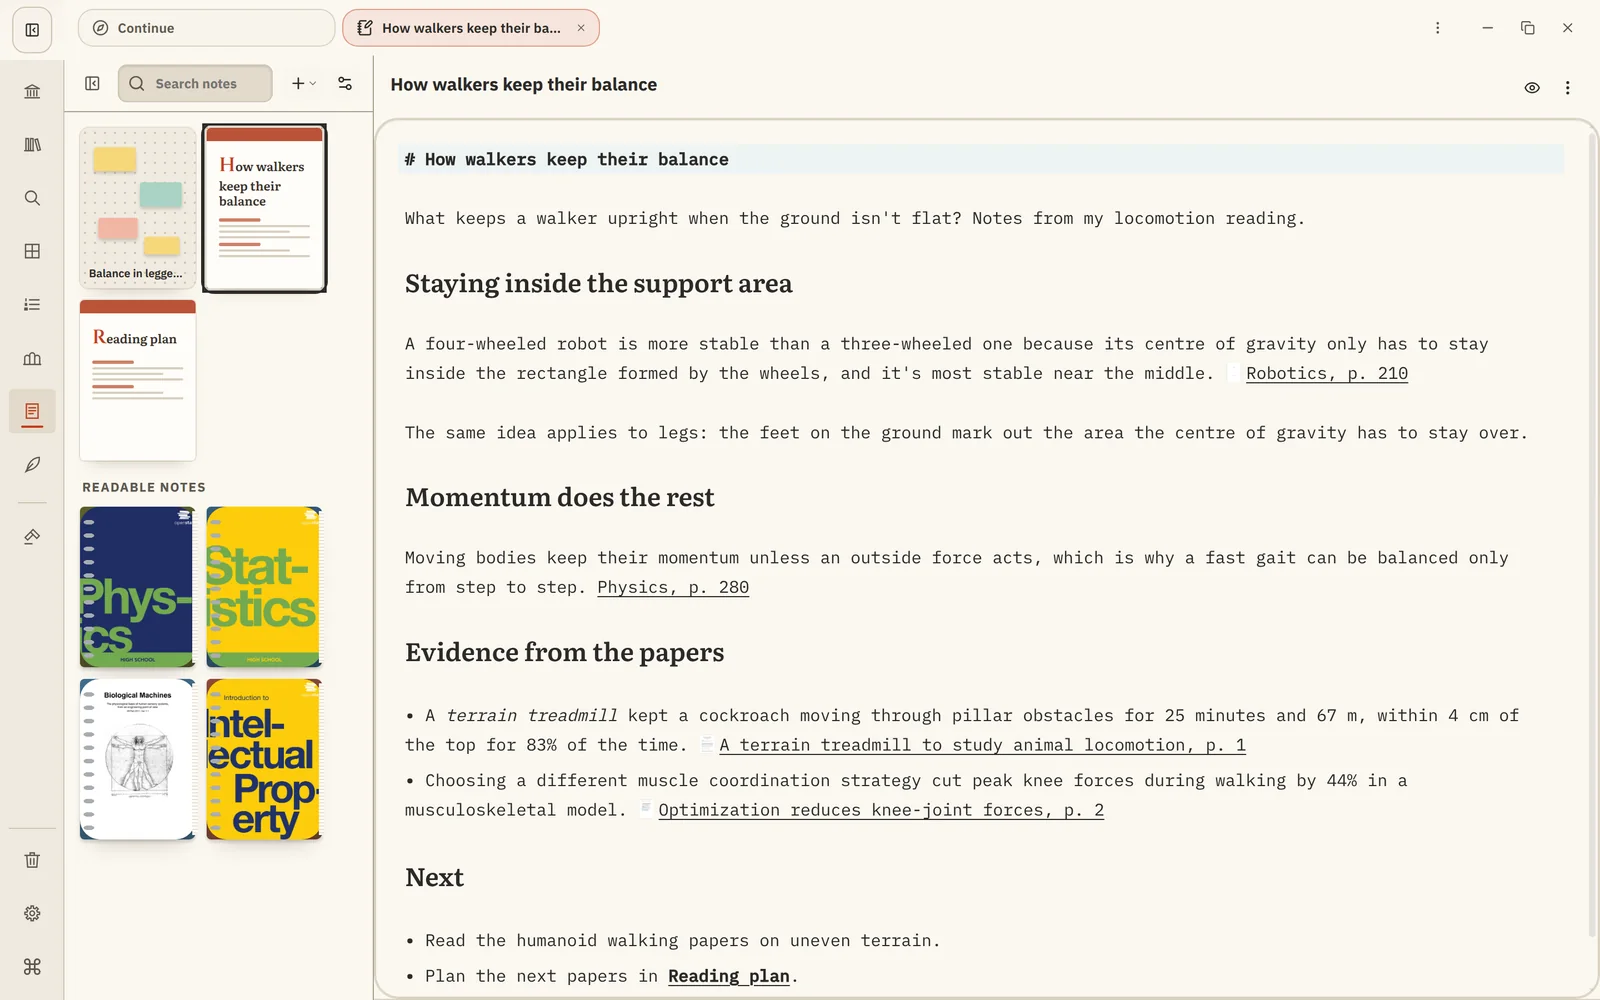Open the Reading plan note card
The height and width of the screenshot is (1000, 1600).
tap(138, 380)
